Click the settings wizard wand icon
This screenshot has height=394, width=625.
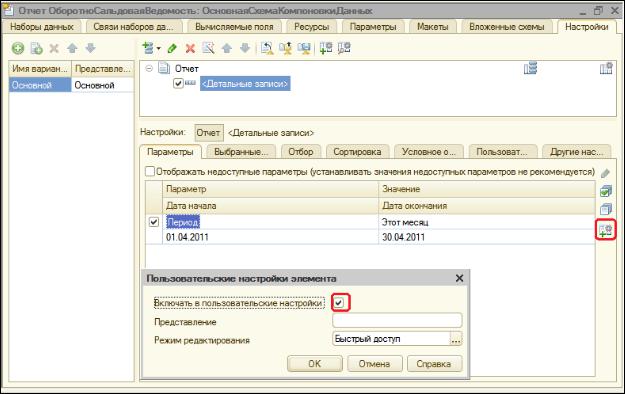(x=208, y=48)
